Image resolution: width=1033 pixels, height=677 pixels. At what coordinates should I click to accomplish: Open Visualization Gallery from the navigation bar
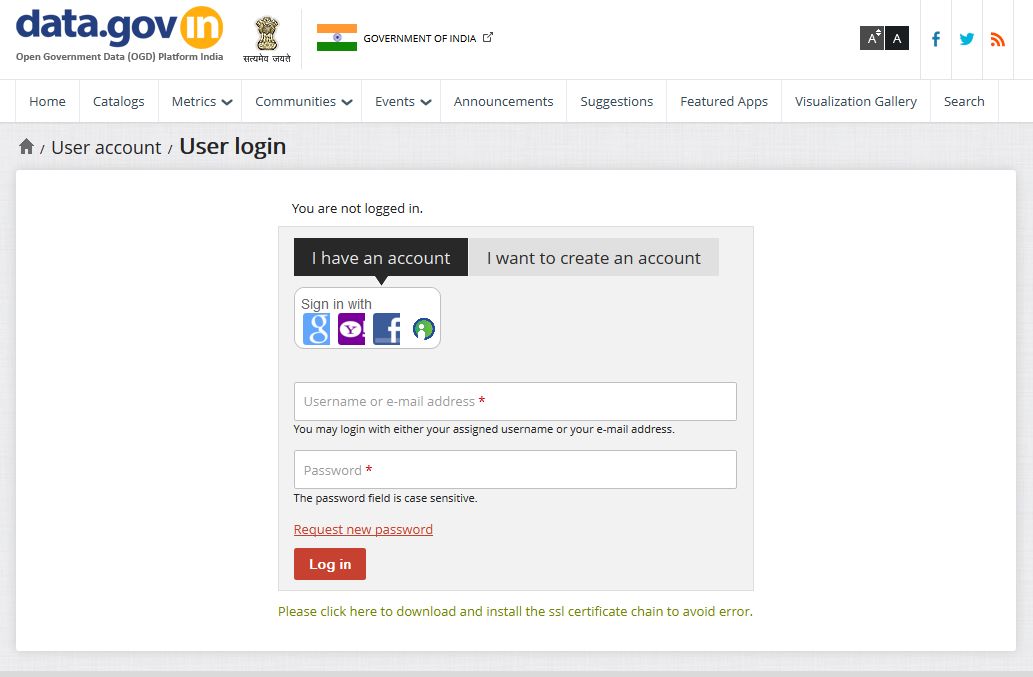tap(856, 101)
